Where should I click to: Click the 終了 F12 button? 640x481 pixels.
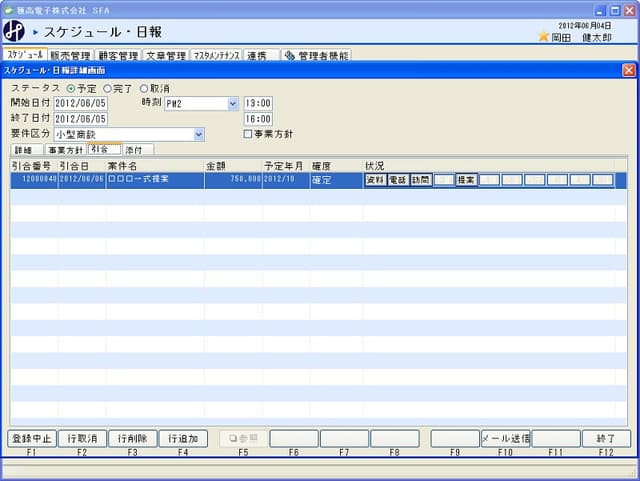click(606, 439)
